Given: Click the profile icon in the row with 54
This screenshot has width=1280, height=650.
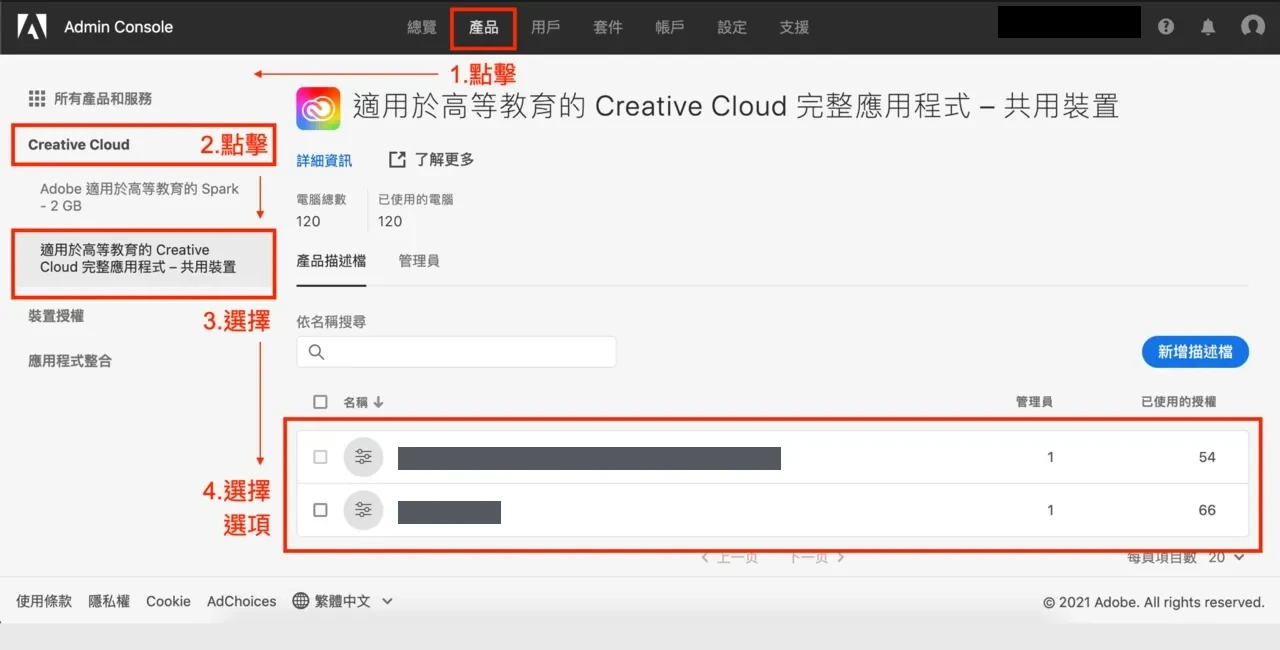Looking at the screenshot, I should (x=363, y=457).
